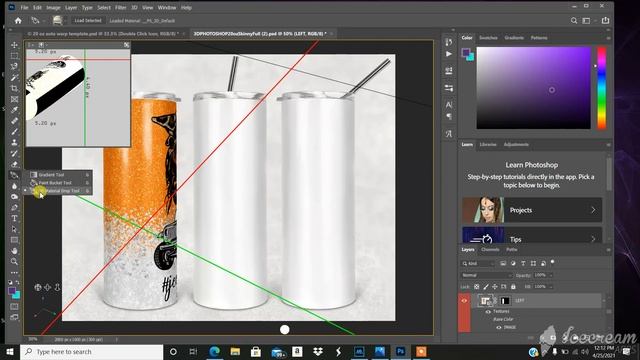Switch to the Libraries tab
640x360 pixels.
click(x=488, y=144)
